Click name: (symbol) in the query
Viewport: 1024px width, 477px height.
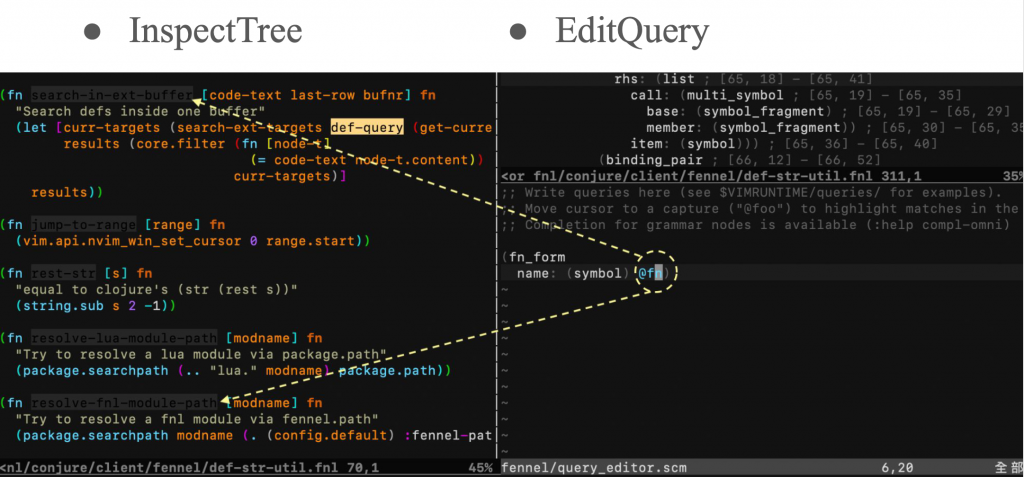(573, 274)
